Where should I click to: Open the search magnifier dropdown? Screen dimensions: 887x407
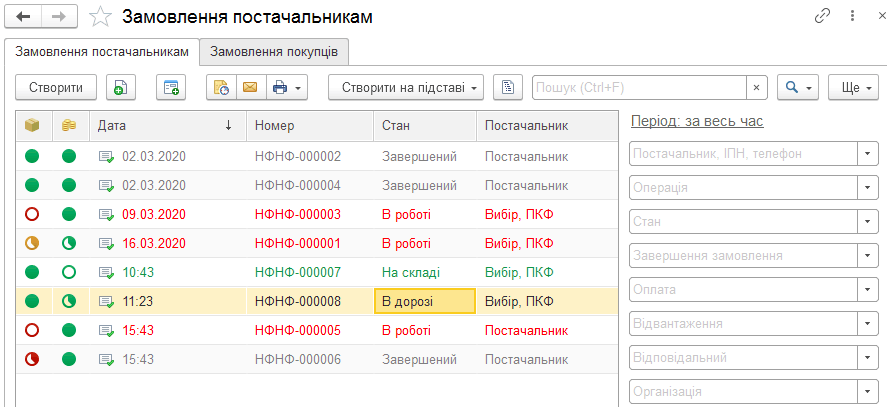tap(798, 88)
